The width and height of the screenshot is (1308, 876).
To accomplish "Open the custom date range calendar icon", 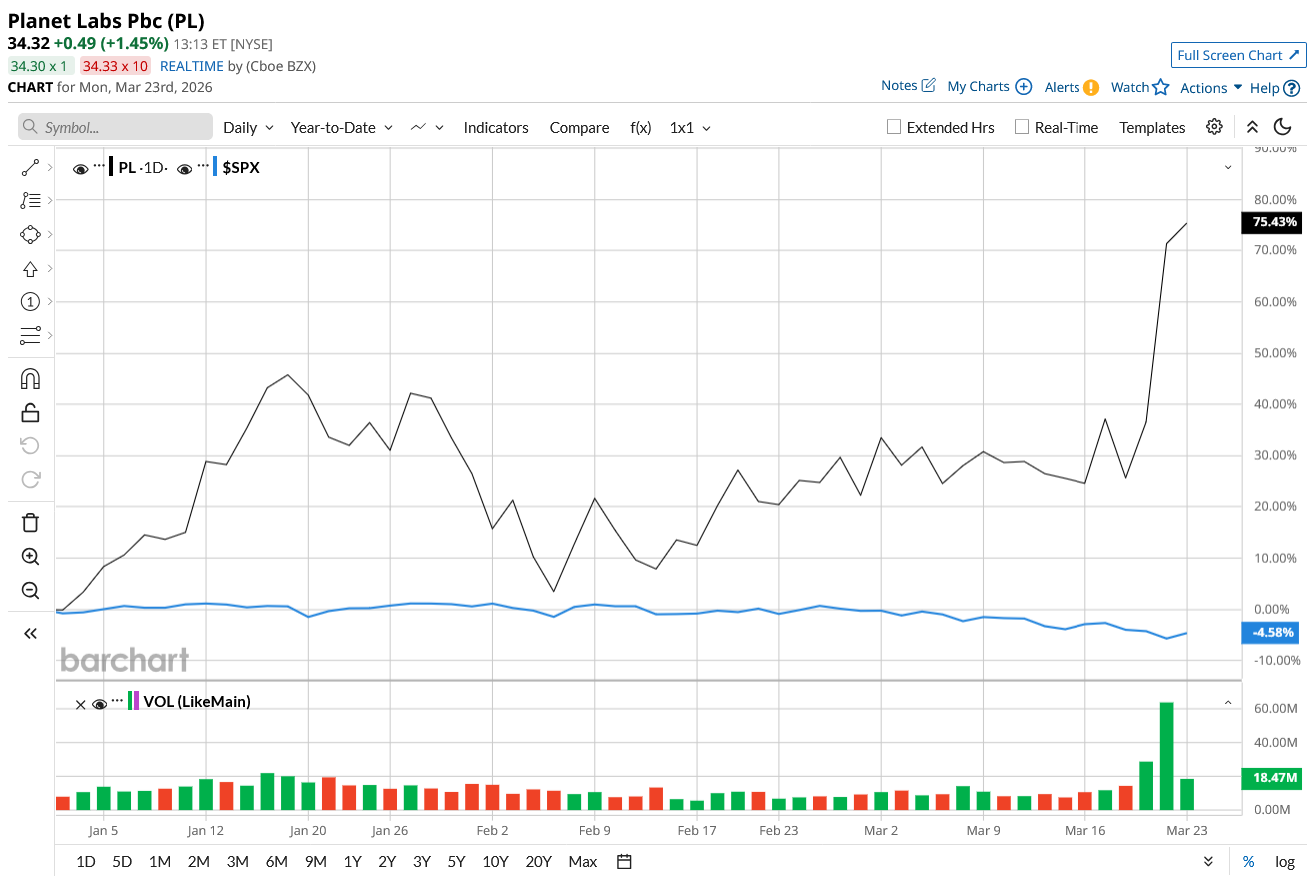I will [x=625, y=861].
